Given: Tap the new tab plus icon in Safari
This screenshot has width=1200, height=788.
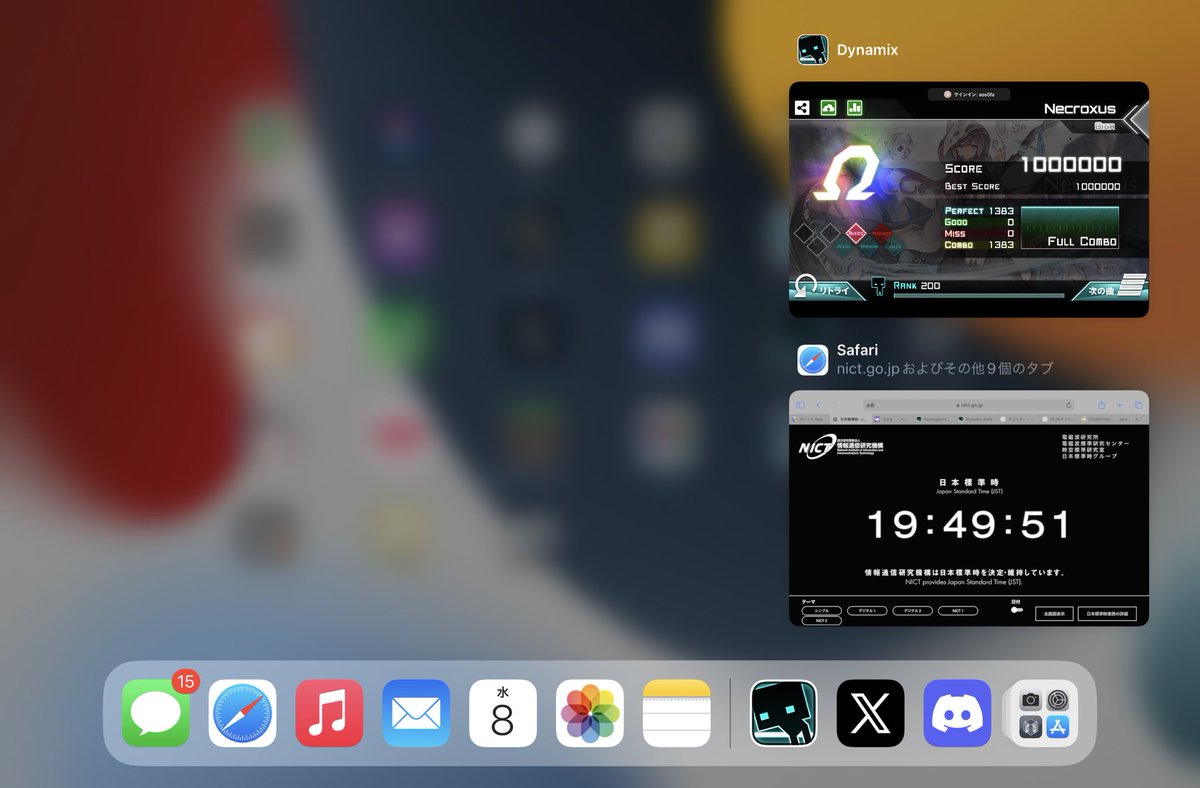Looking at the screenshot, I should pyautogui.click(x=1121, y=404).
